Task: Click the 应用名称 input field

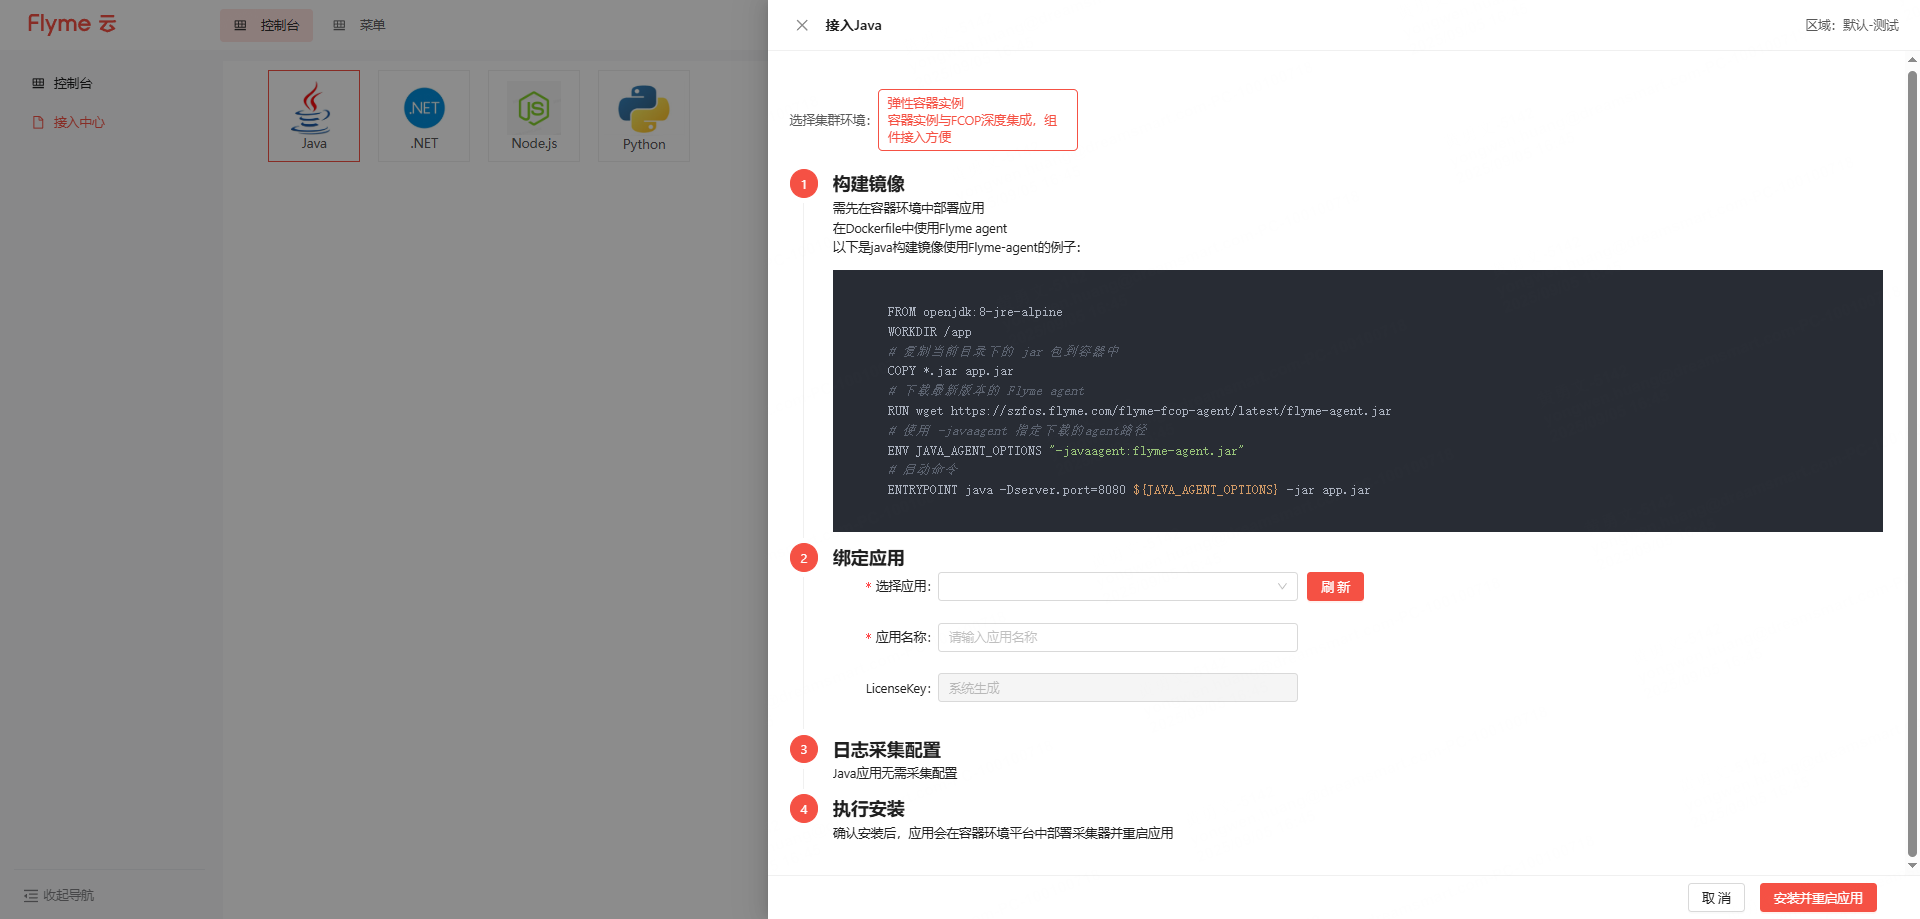Action: 1117,637
